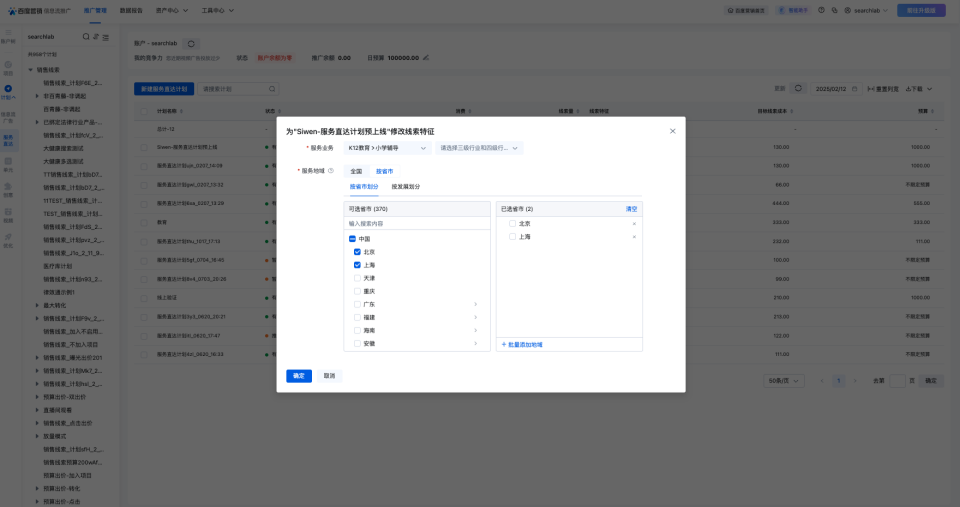
Task: Check the 重庆 checkbox
Action: pos(357,291)
